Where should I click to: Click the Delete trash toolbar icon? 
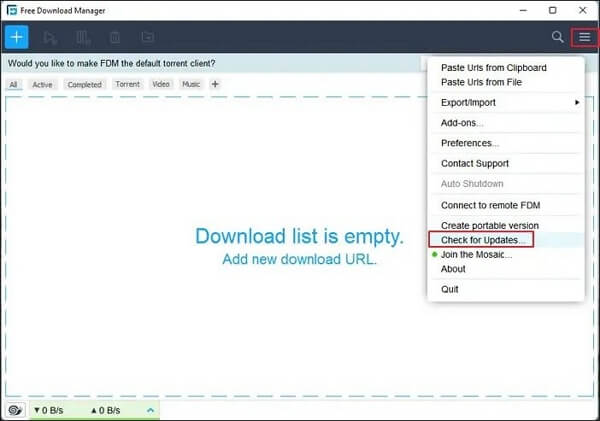pyautogui.click(x=115, y=37)
